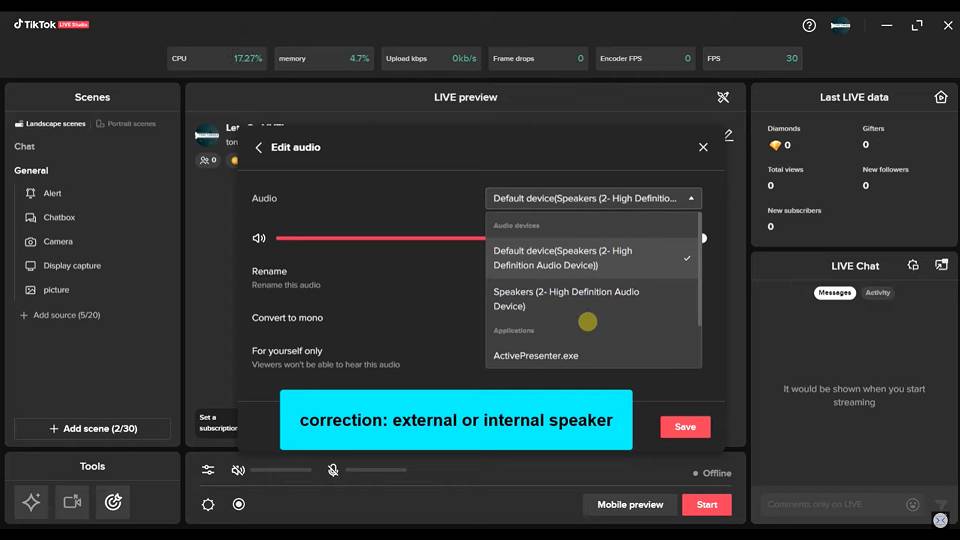
Task: Close the Edit audio dialog
Action: click(x=703, y=147)
